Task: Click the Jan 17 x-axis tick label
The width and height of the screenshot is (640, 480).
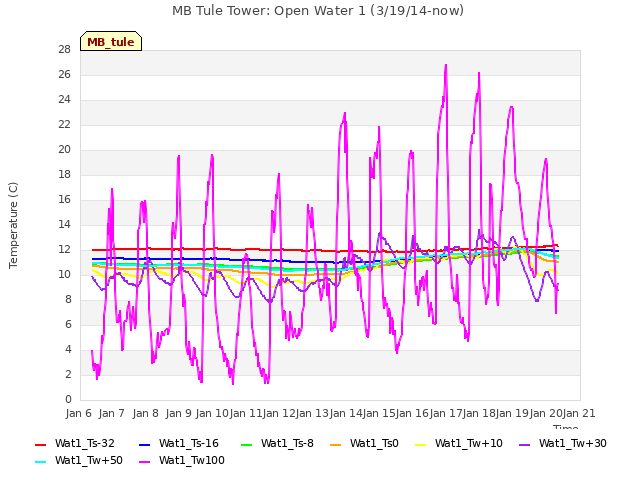Action: click(446, 413)
